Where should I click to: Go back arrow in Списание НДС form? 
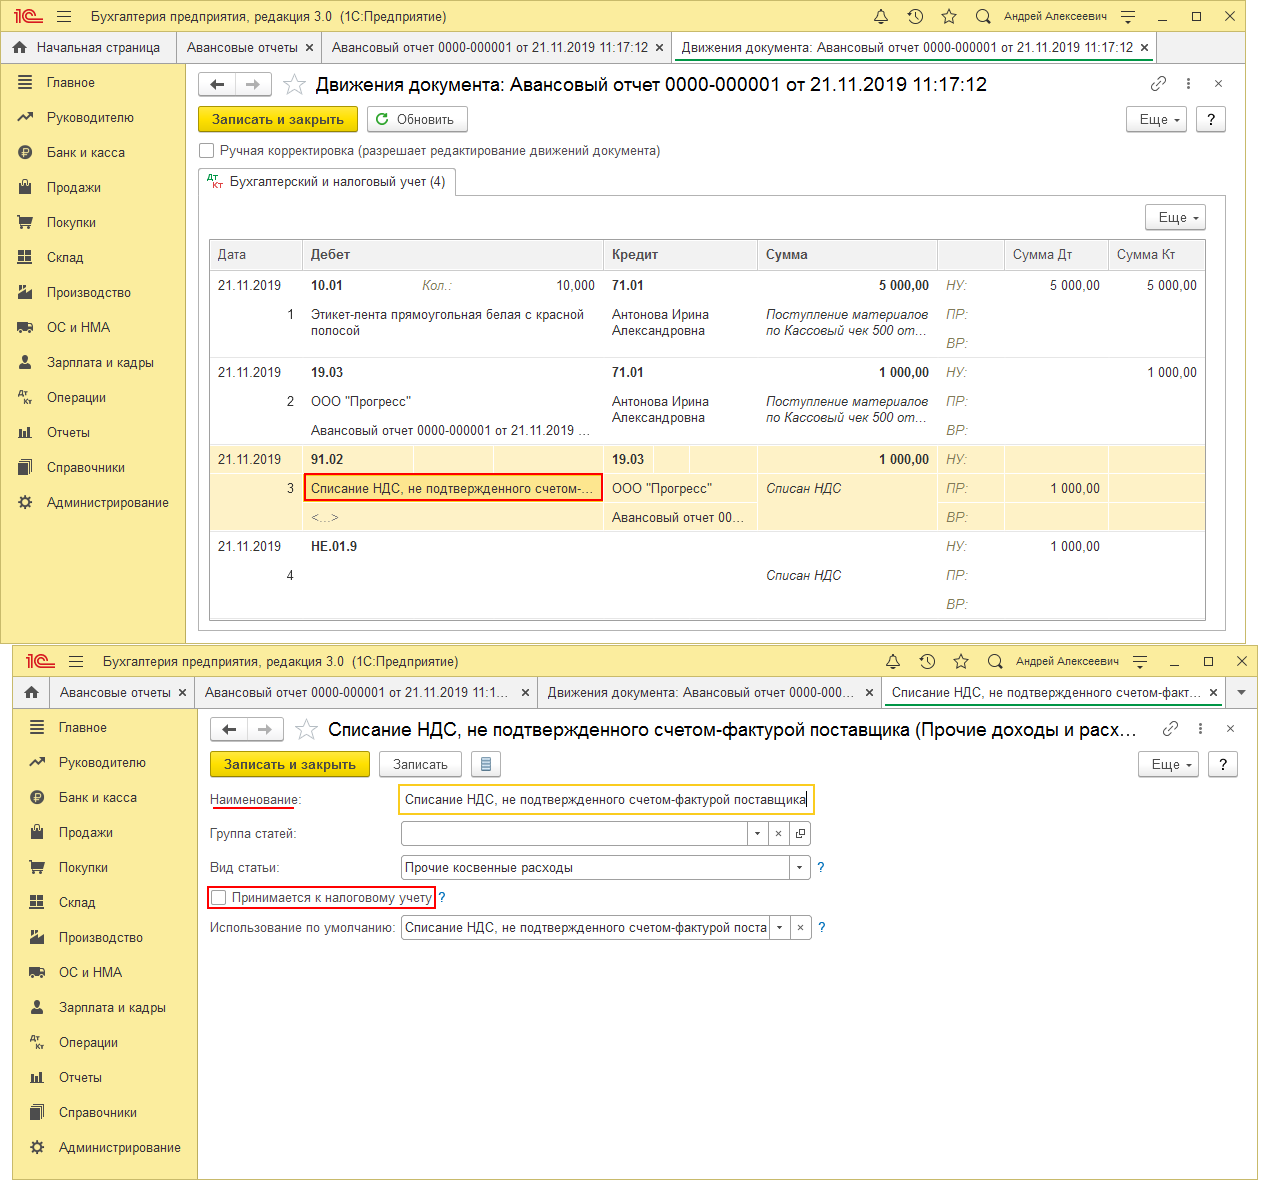[230, 730]
